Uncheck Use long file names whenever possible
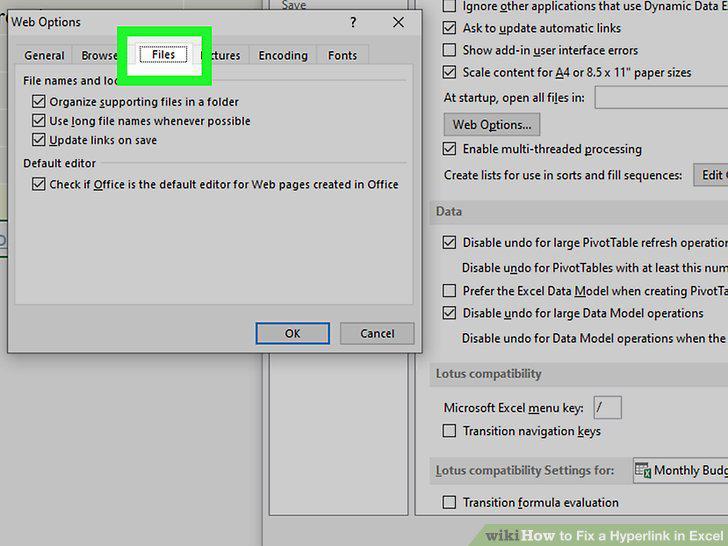The width and height of the screenshot is (728, 546). (39, 121)
